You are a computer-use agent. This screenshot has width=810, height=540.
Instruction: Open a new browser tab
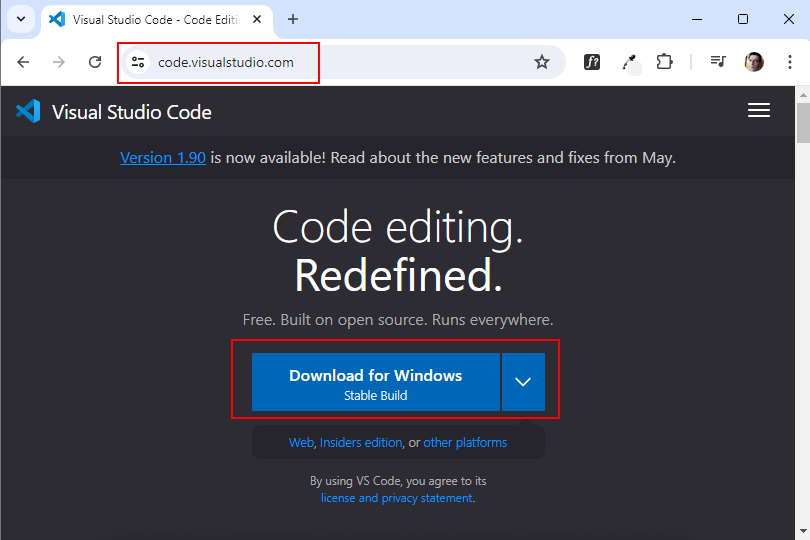click(x=293, y=20)
